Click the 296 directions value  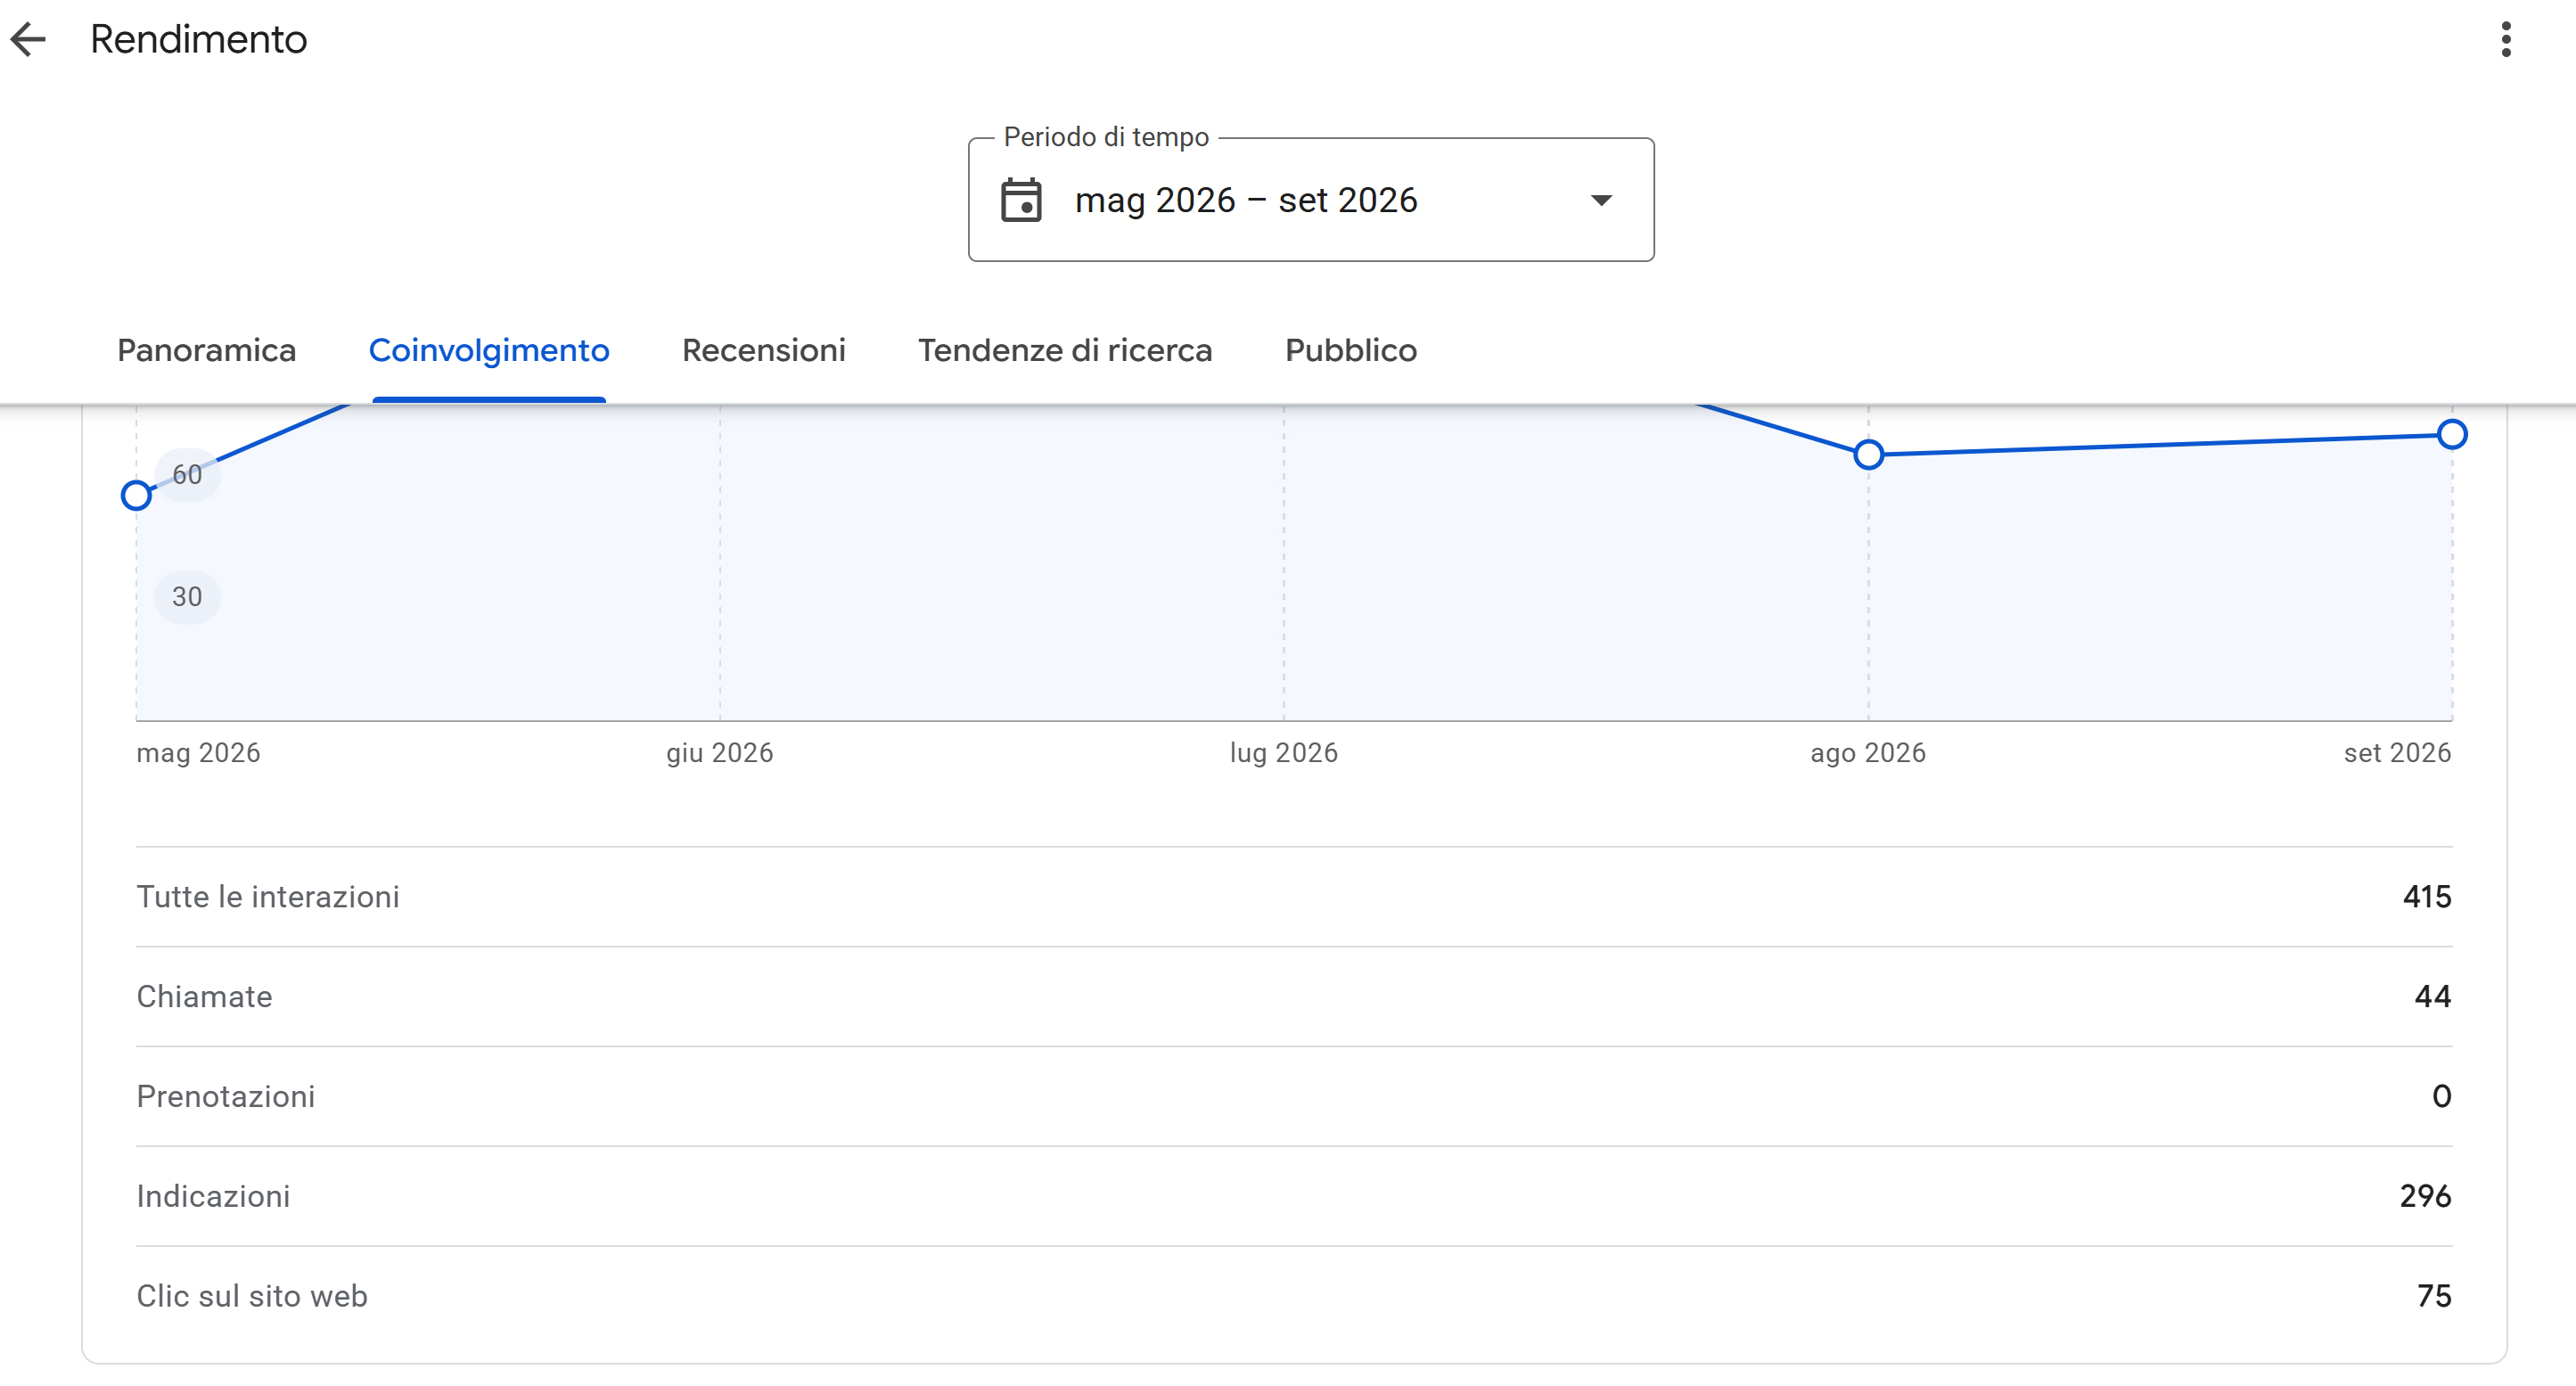point(2425,1197)
